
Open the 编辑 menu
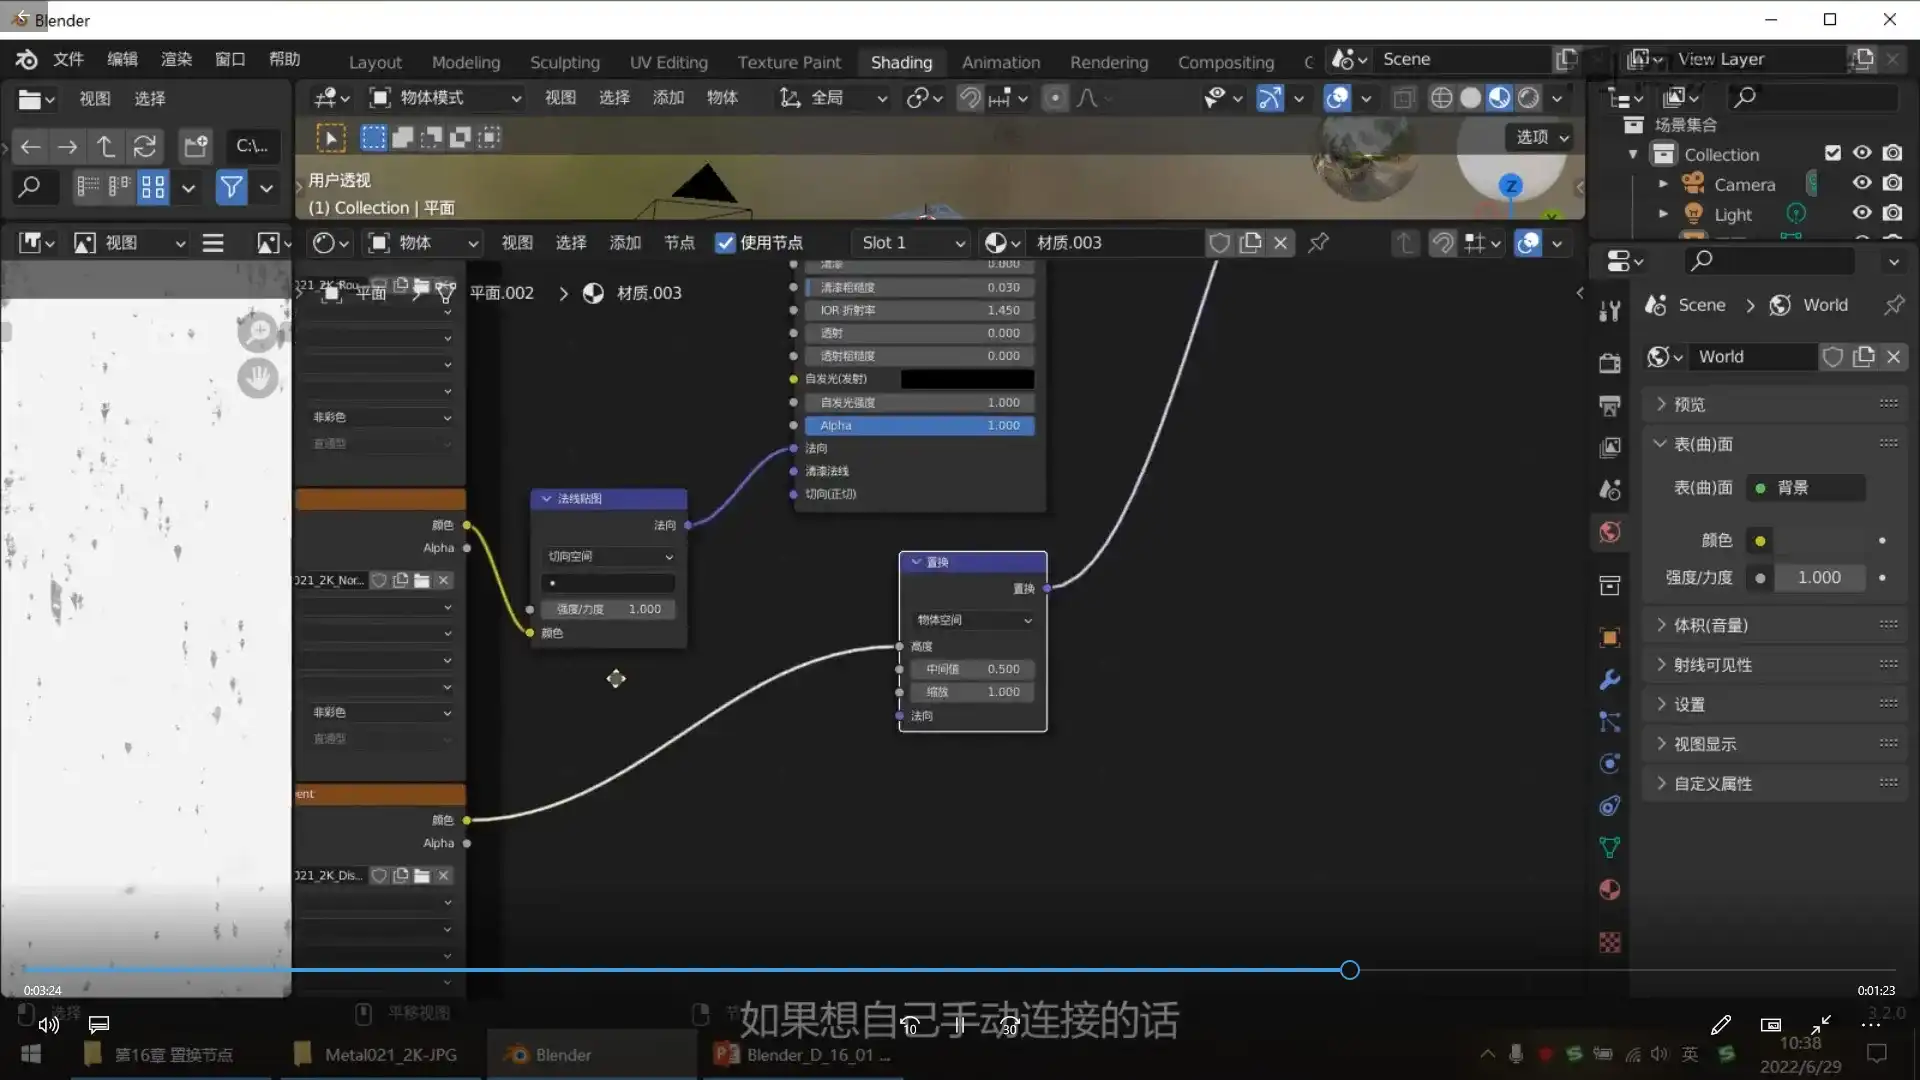click(122, 59)
